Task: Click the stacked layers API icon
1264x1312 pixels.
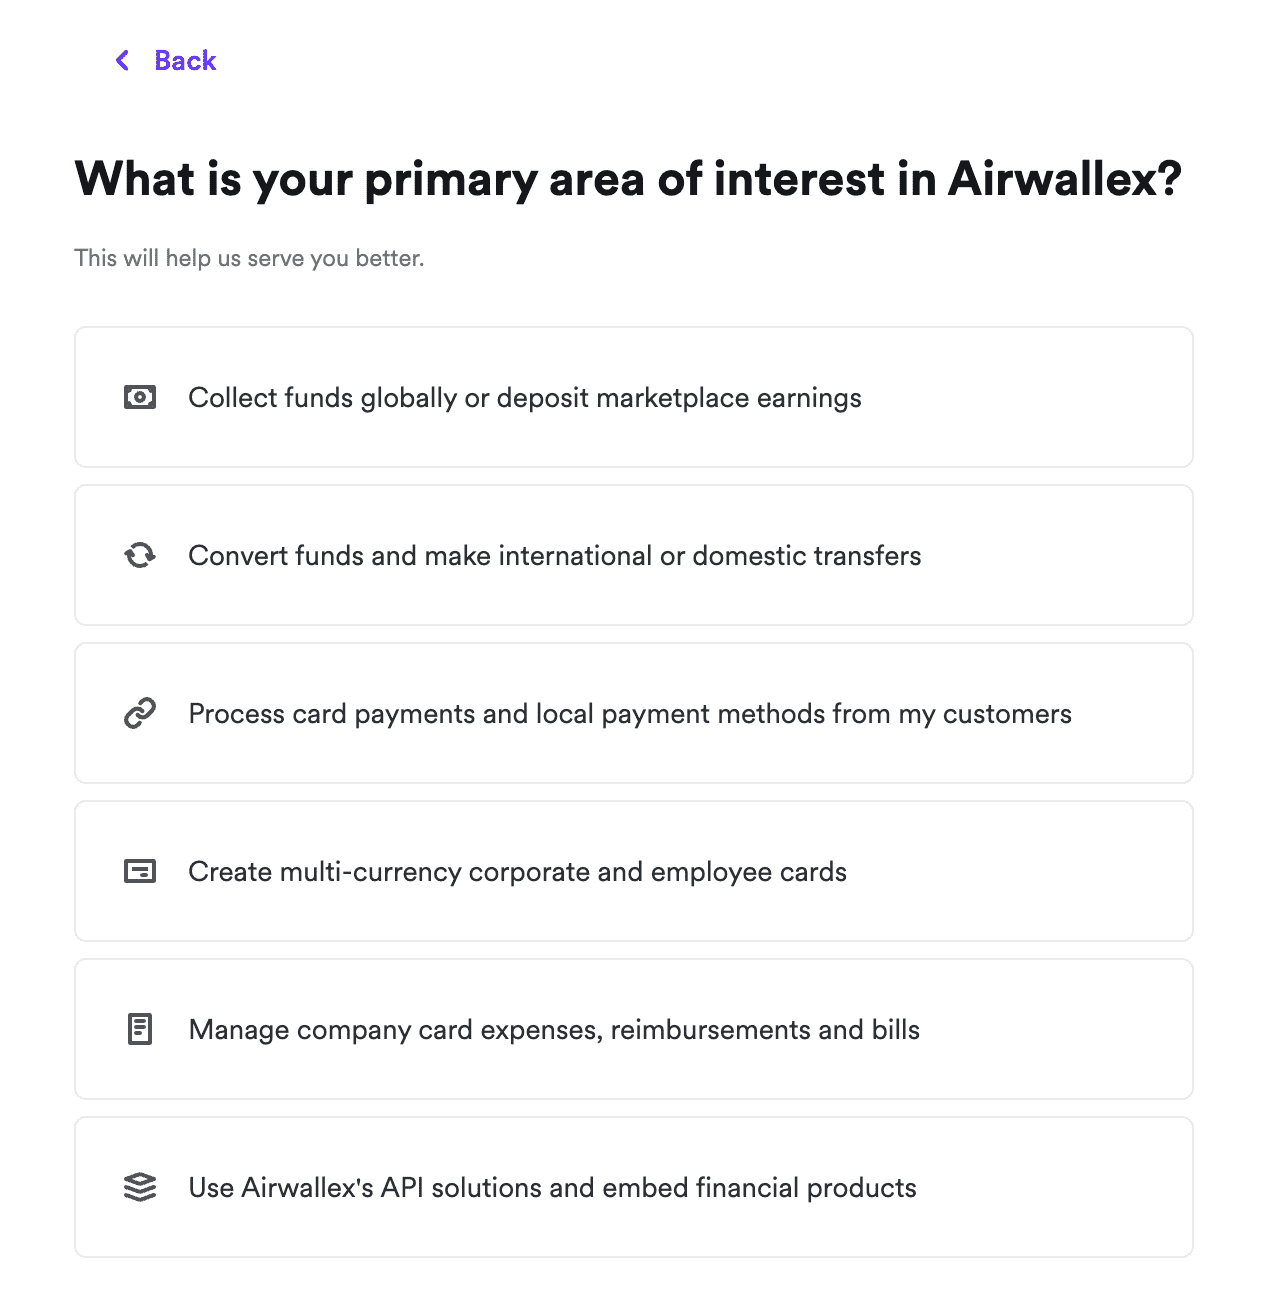Action: tap(140, 1187)
